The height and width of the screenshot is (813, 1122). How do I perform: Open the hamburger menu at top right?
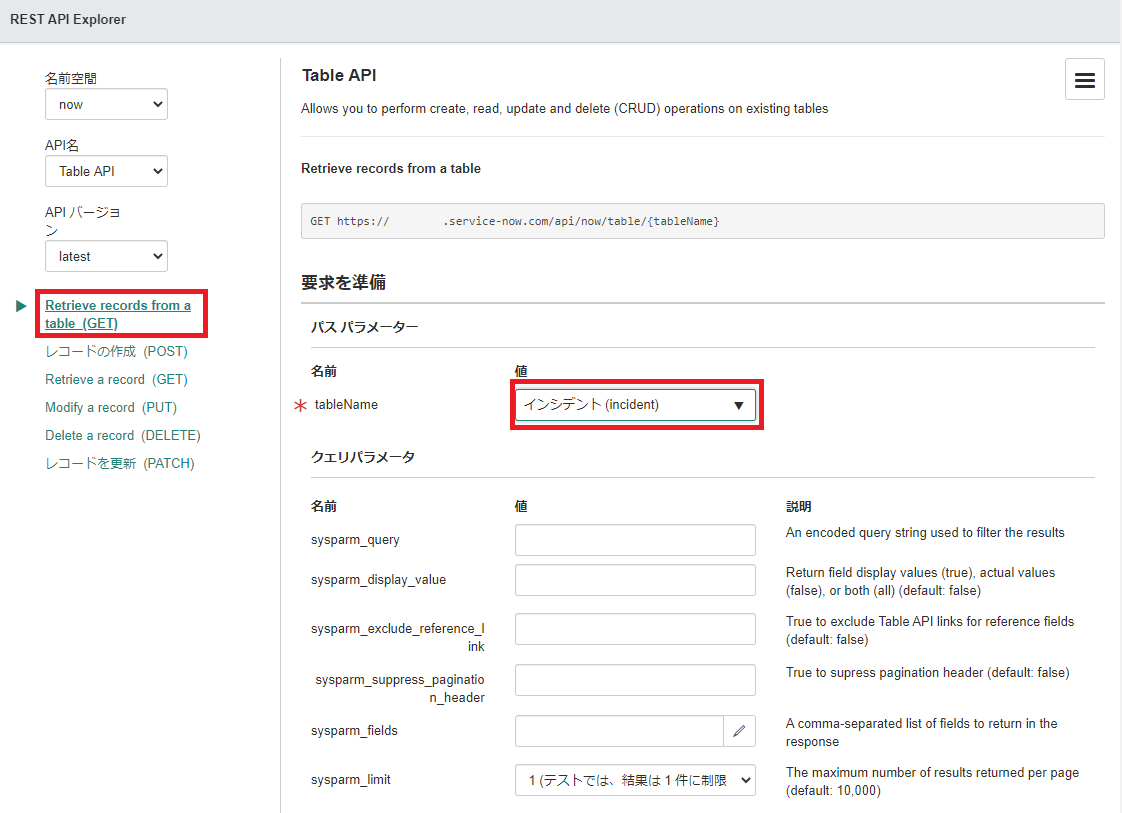[x=1085, y=79]
